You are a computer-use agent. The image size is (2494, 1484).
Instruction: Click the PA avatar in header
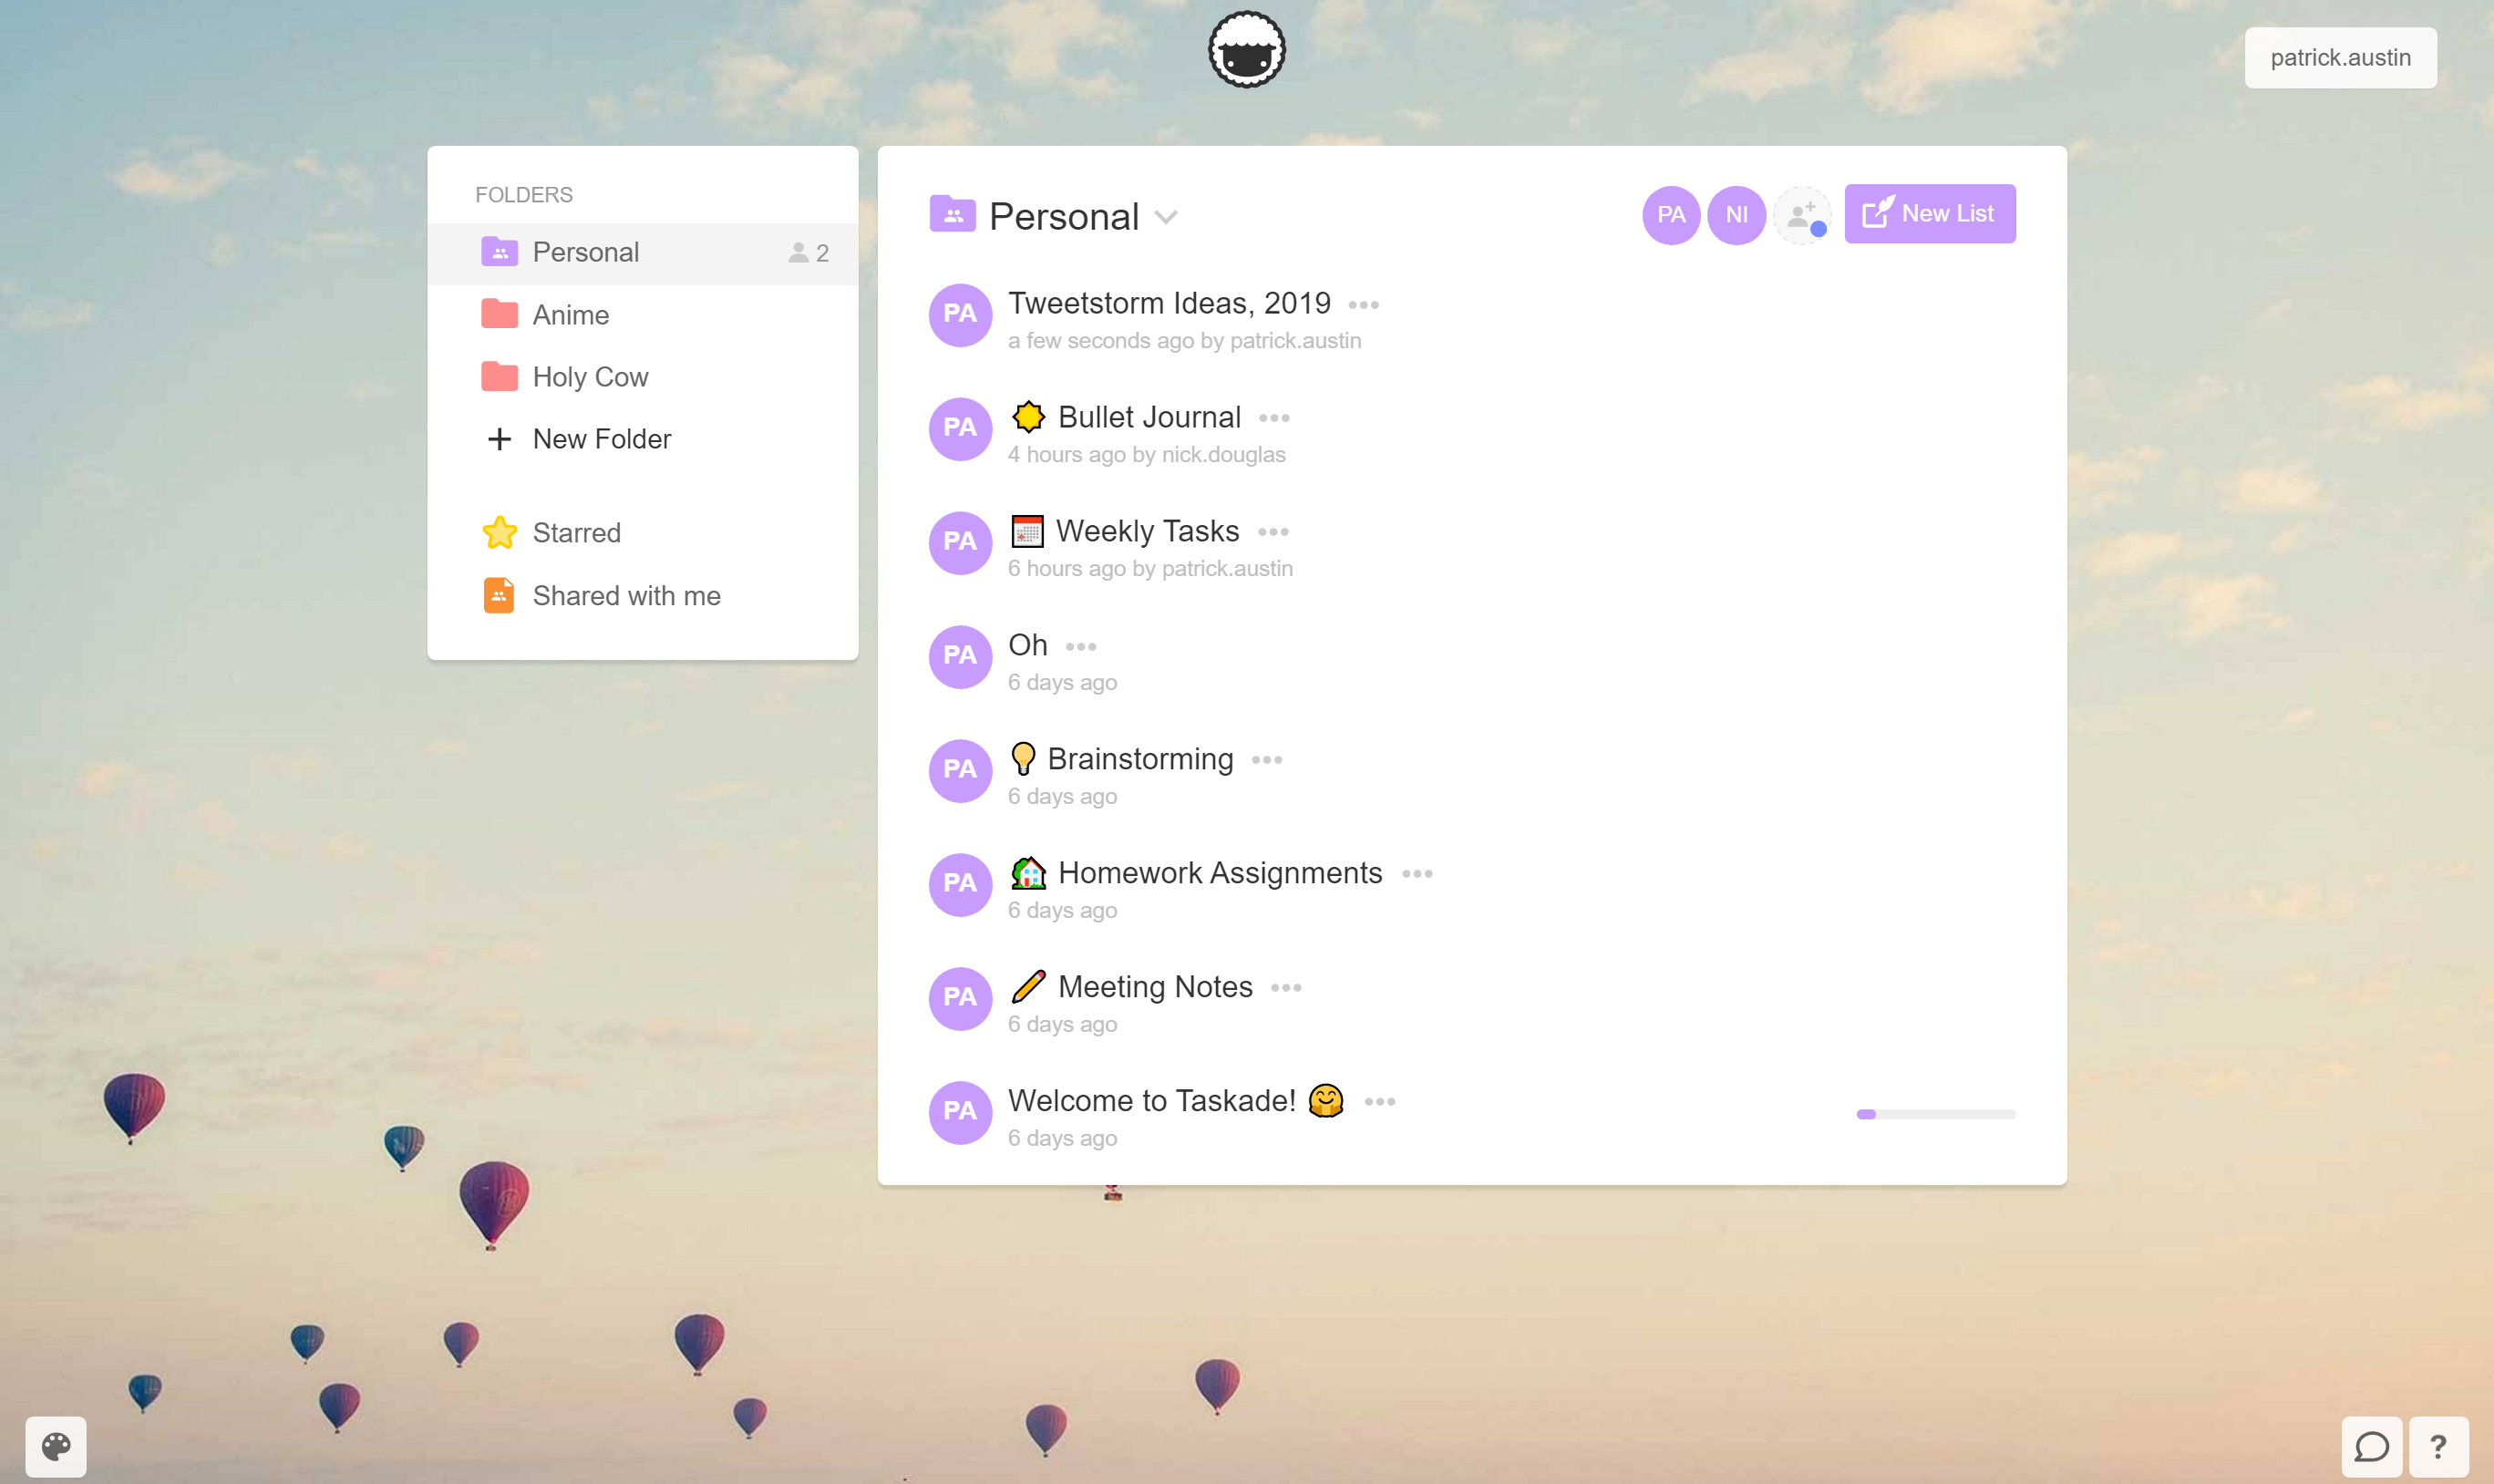(x=1671, y=215)
